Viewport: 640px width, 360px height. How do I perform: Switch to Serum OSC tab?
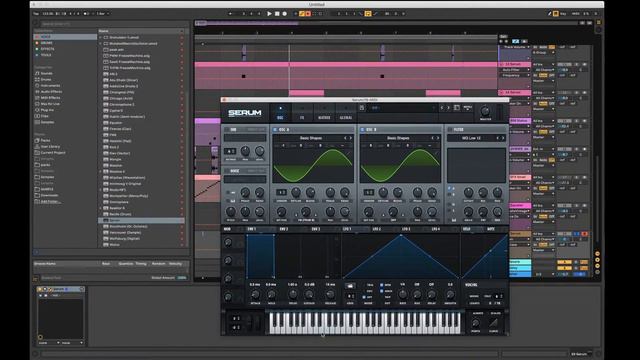tap(280, 113)
